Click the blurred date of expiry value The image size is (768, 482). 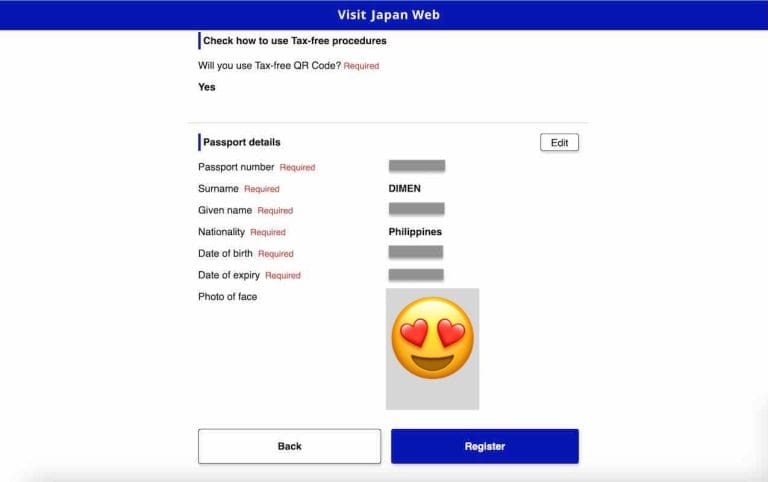click(x=416, y=275)
